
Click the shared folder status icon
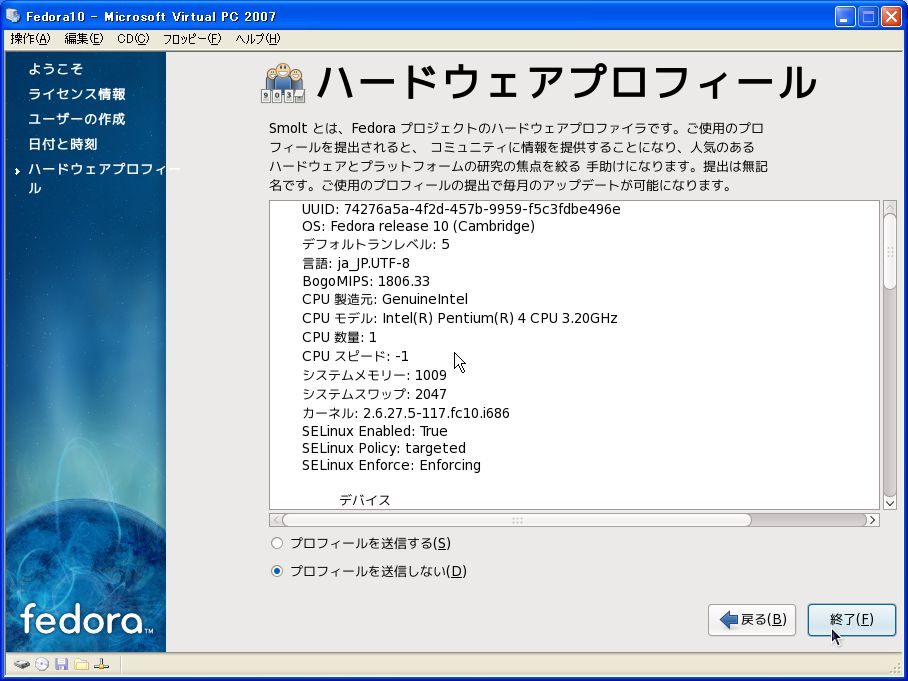(81, 664)
